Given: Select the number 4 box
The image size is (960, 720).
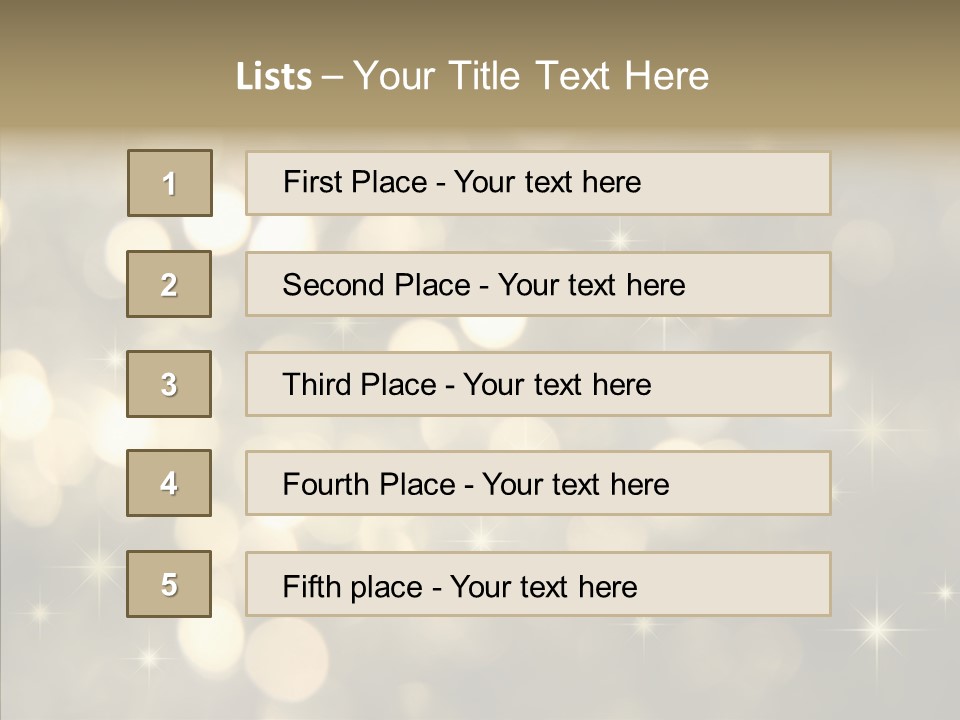Looking at the screenshot, I should pyautogui.click(x=169, y=483).
